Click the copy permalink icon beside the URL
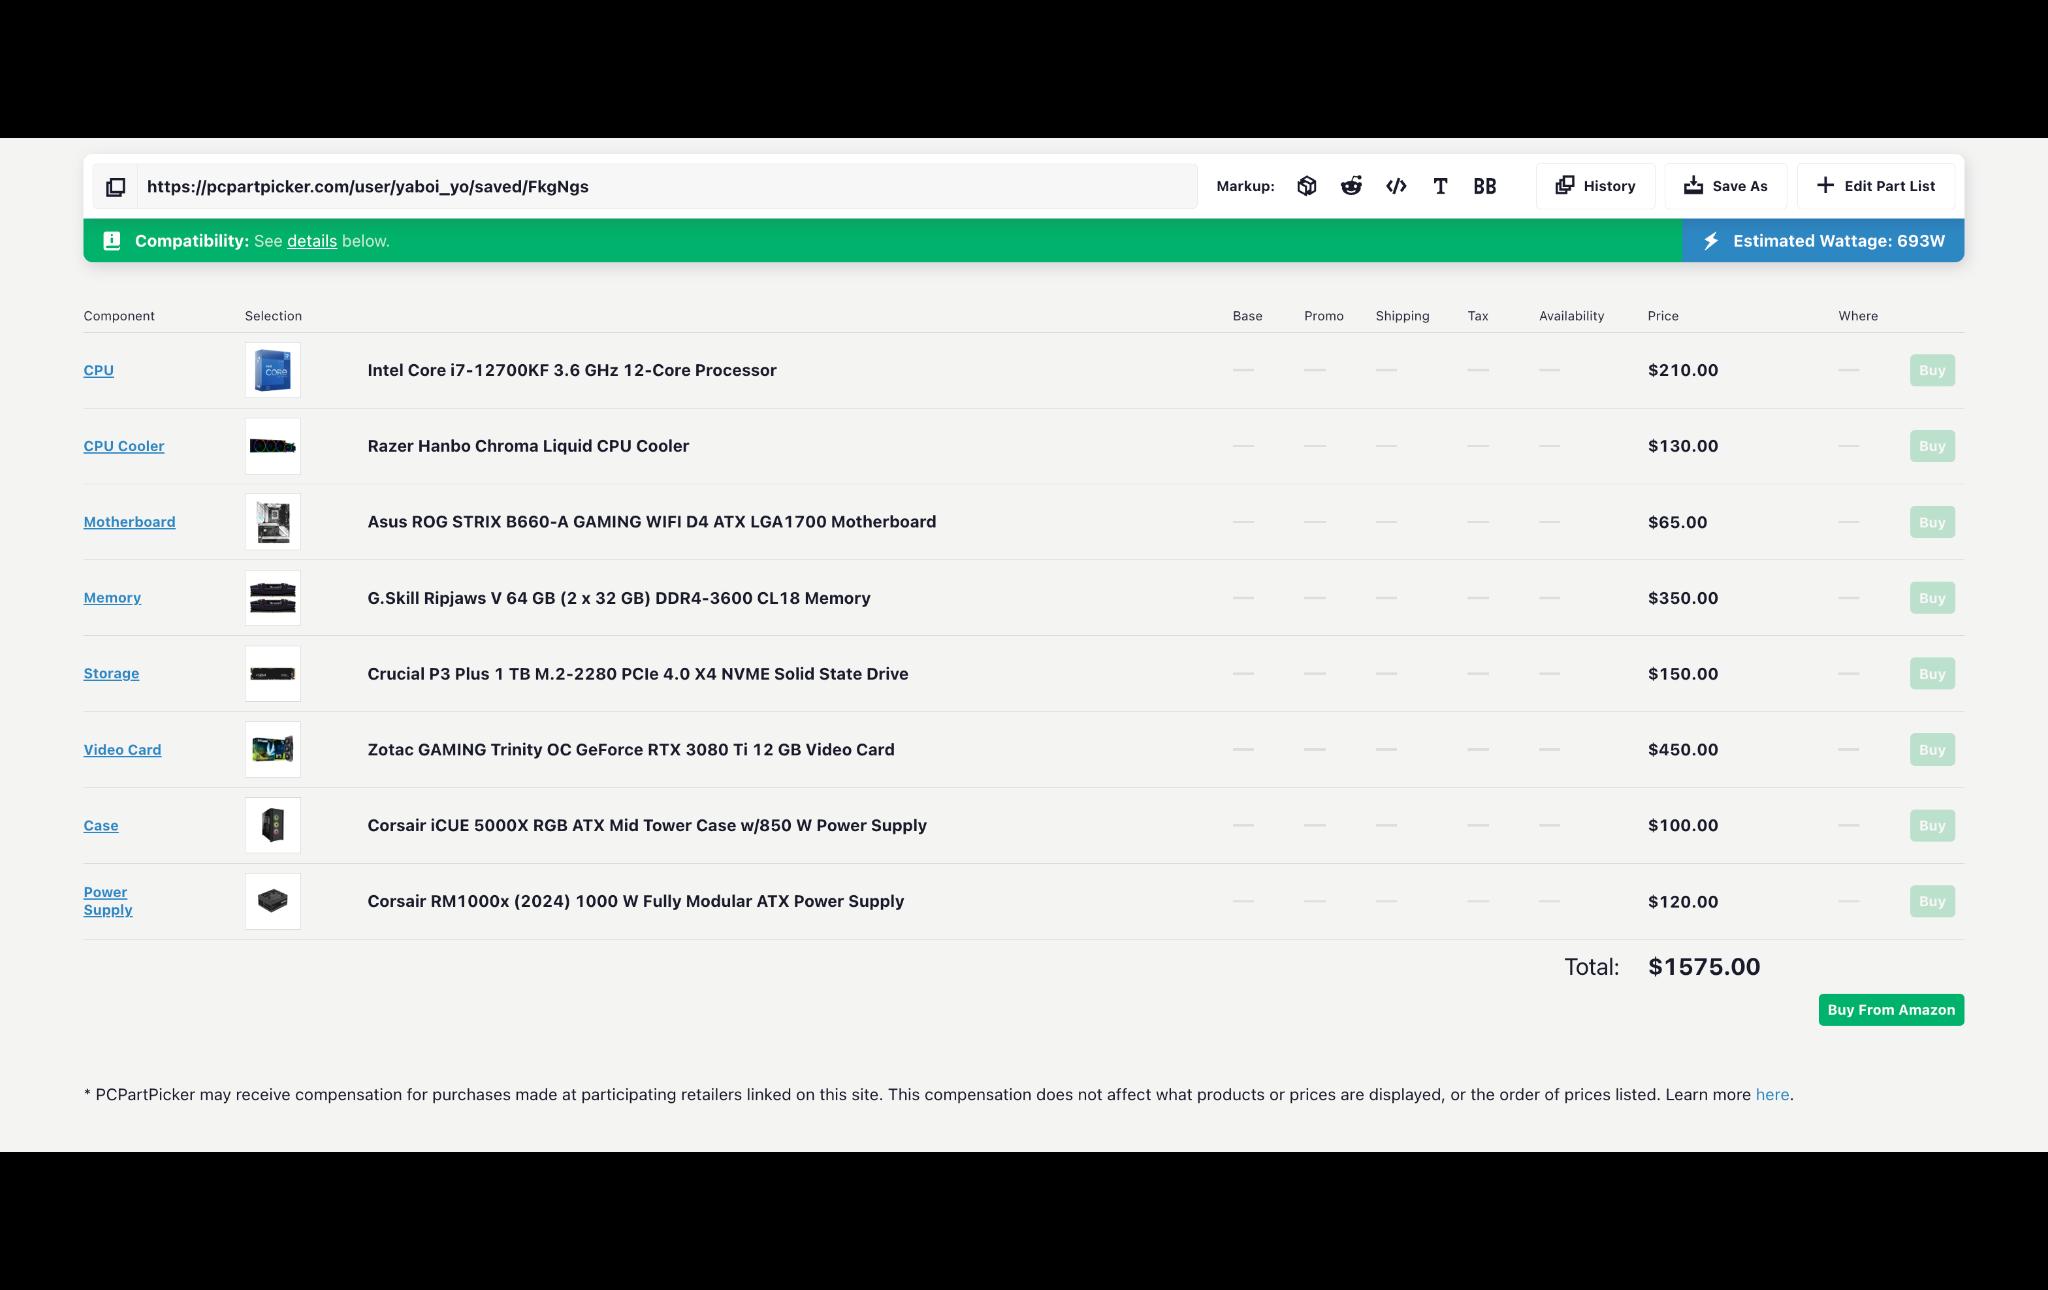This screenshot has width=2048, height=1290. point(116,187)
